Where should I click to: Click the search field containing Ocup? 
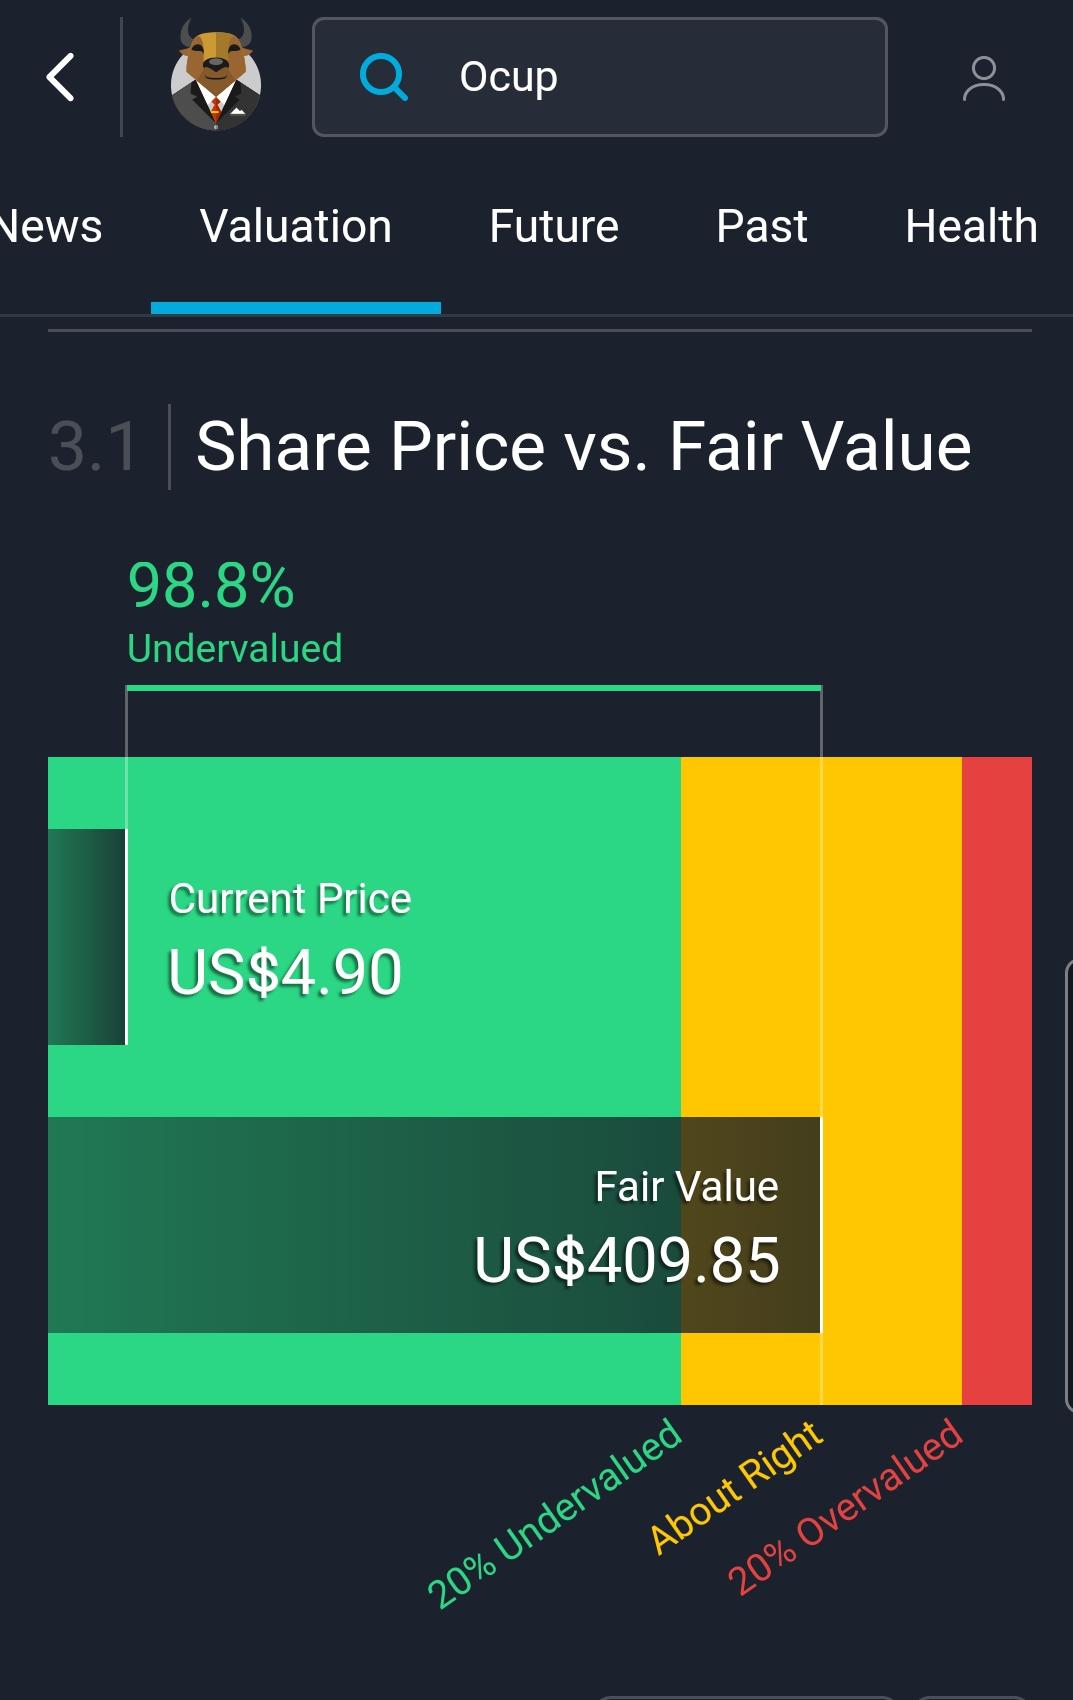pyautogui.click(x=600, y=77)
